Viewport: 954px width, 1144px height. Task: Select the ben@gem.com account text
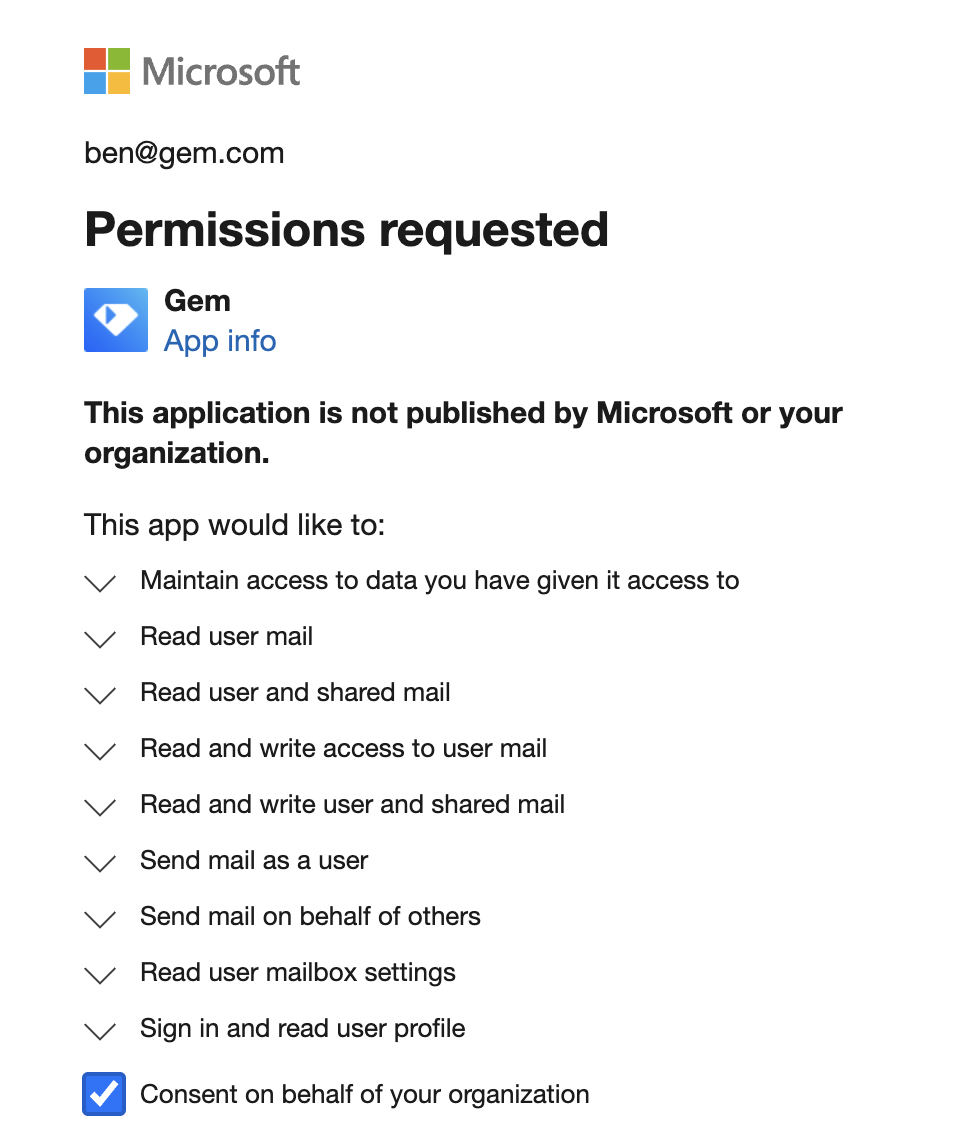pyautogui.click(x=184, y=153)
